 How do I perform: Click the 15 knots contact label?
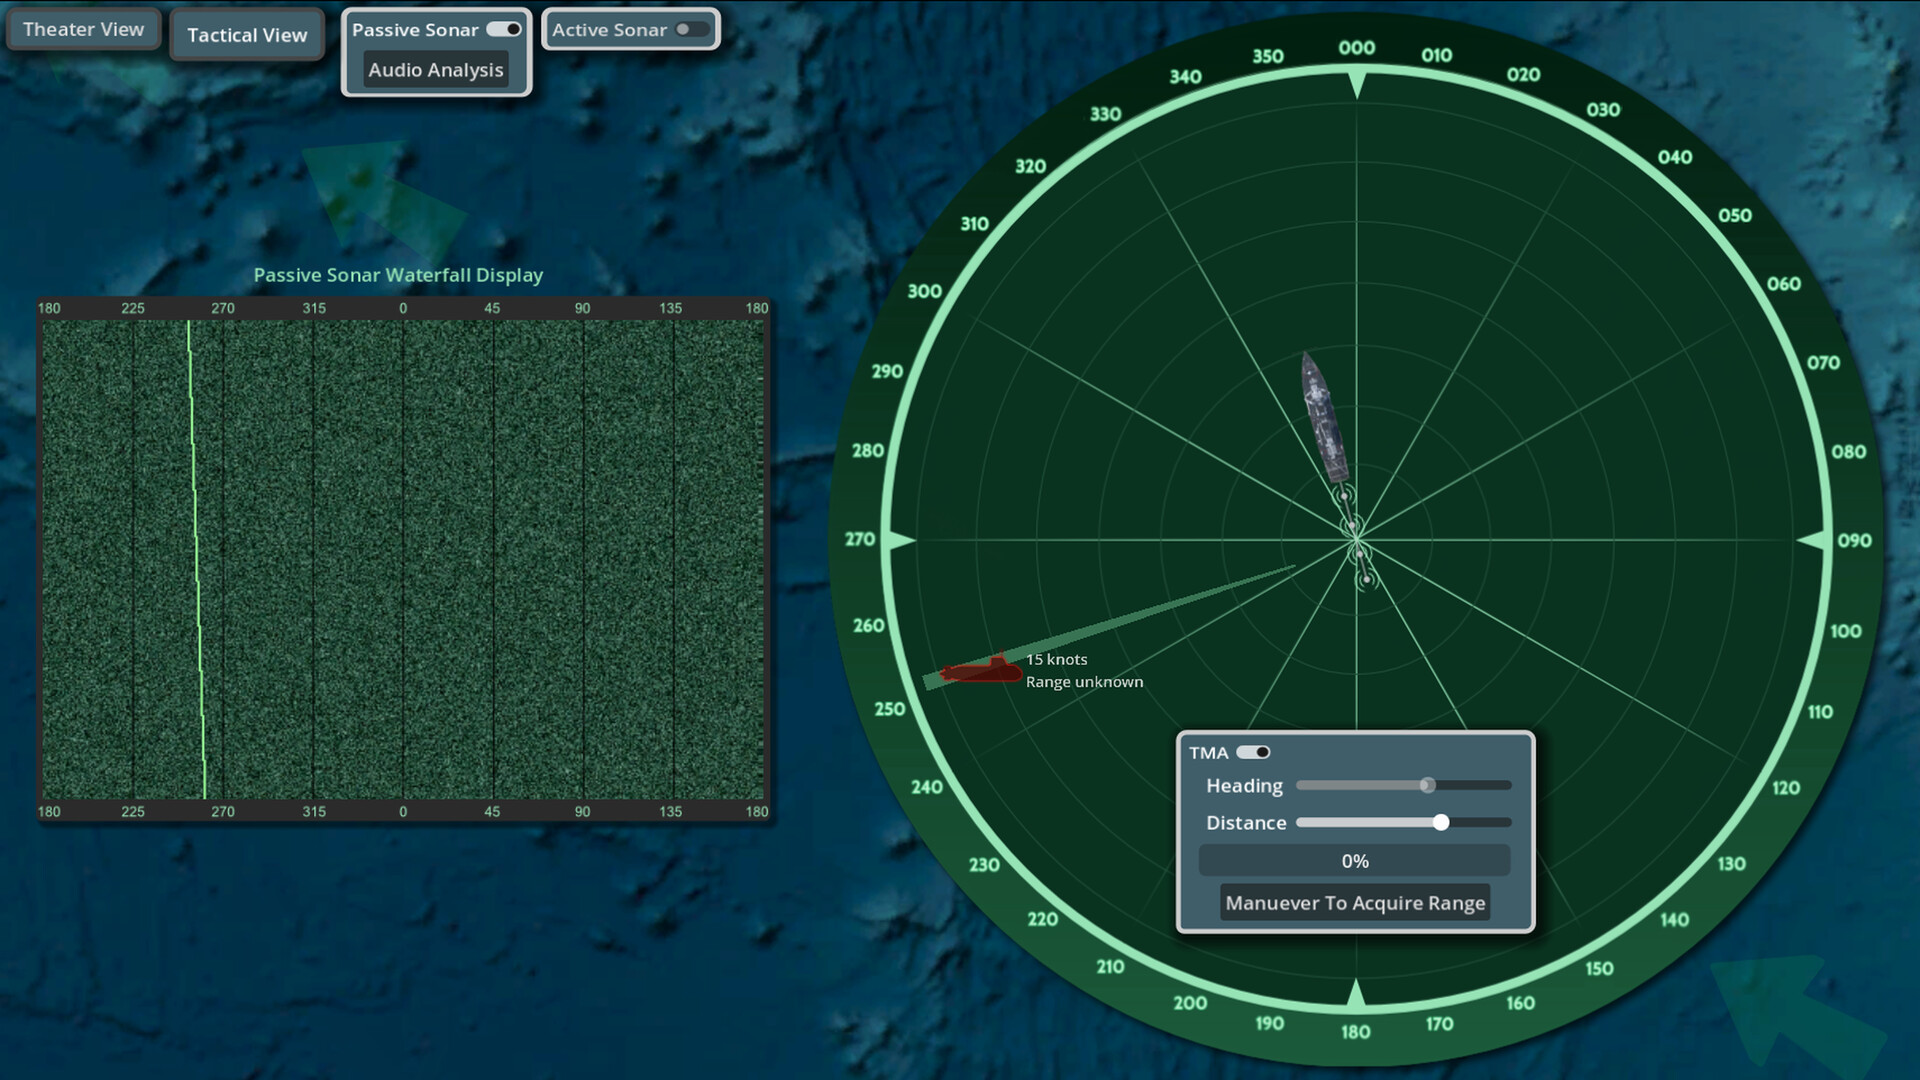point(1056,659)
